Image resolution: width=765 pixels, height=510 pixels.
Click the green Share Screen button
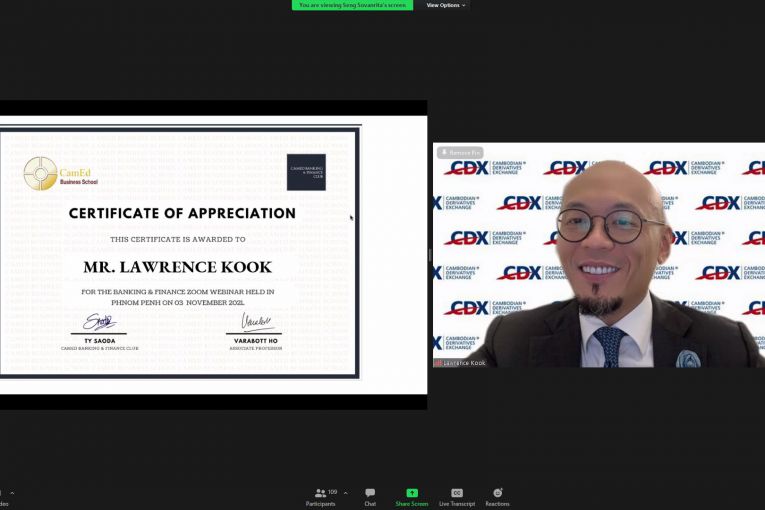pyautogui.click(x=412, y=497)
